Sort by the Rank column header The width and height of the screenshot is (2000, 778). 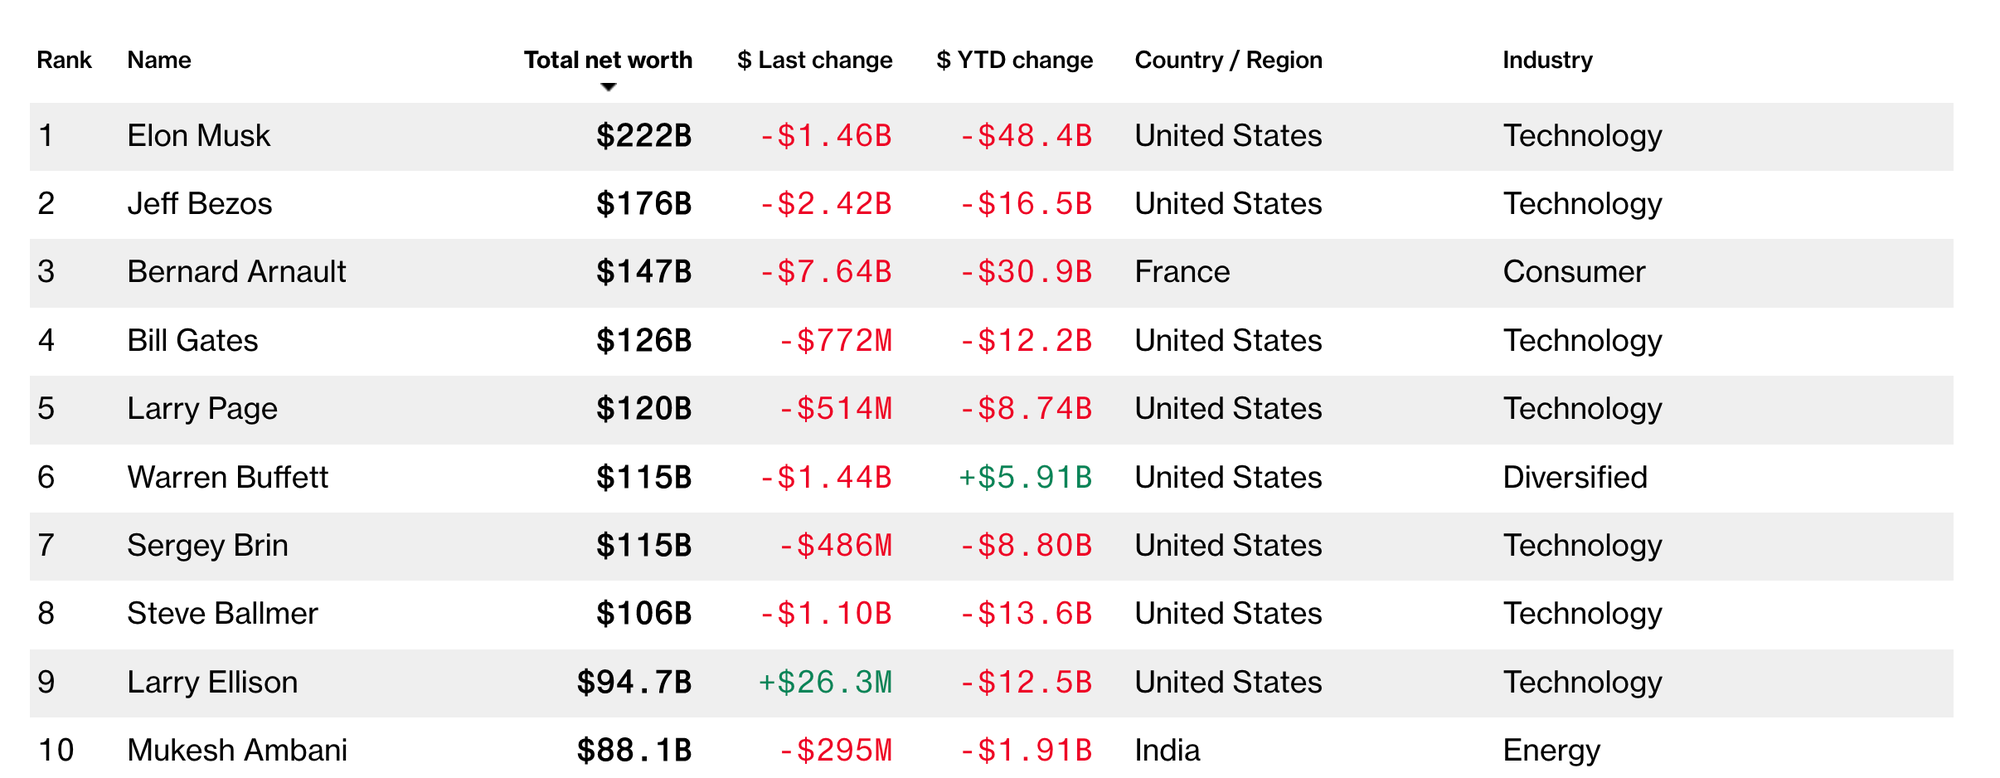[x=64, y=60]
